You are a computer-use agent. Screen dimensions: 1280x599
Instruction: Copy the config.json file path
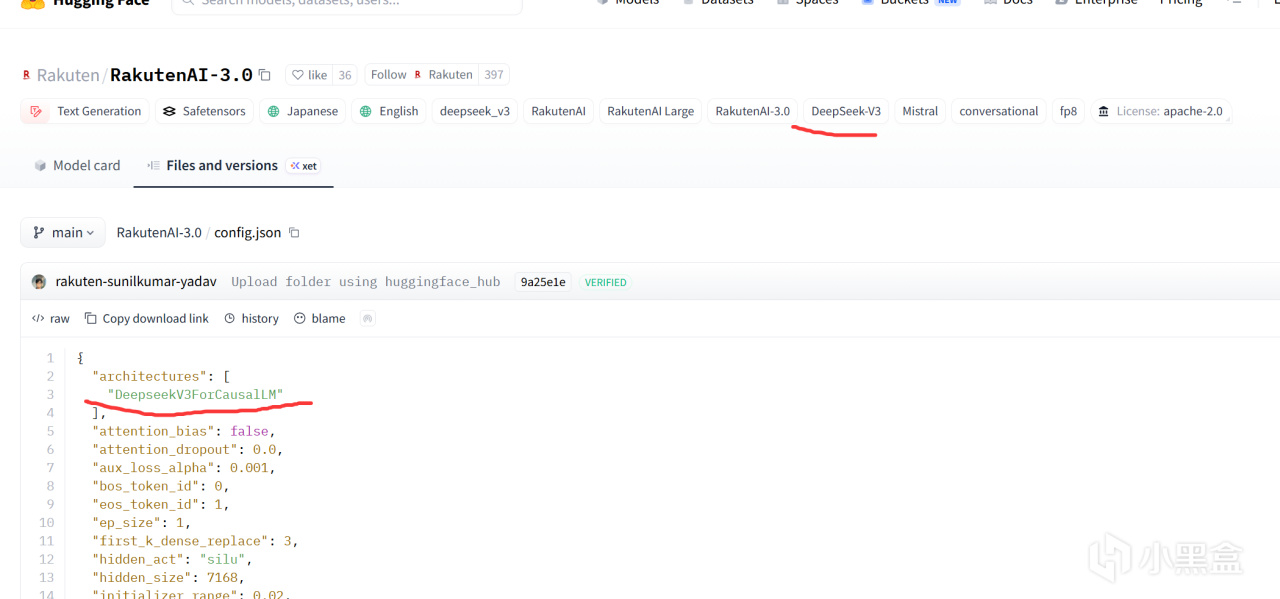tap(294, 232)
